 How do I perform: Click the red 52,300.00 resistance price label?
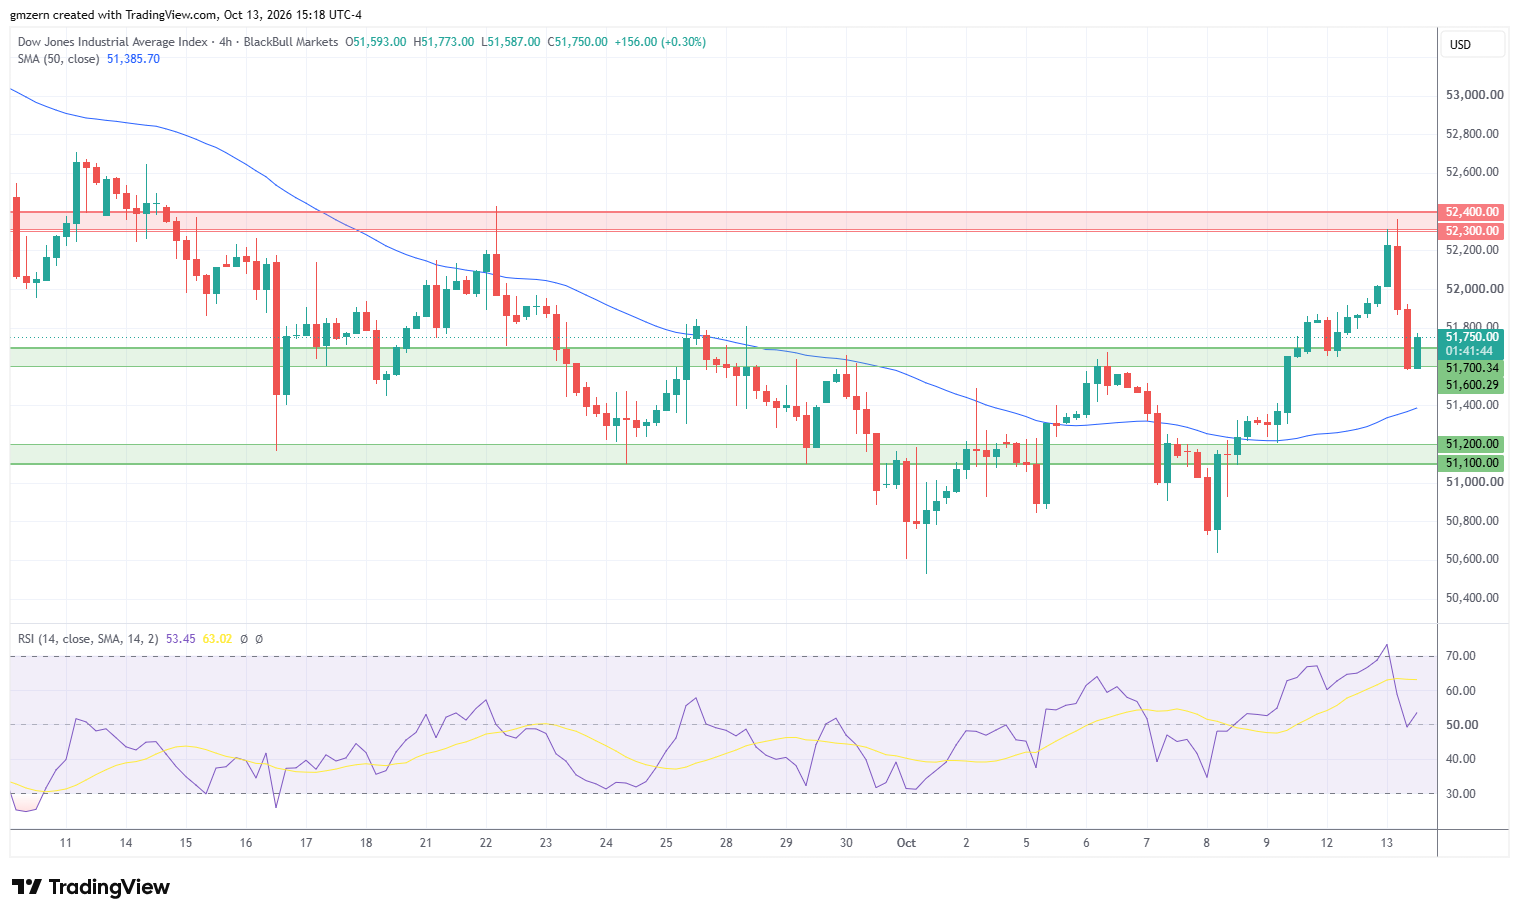coord(1472,231)
